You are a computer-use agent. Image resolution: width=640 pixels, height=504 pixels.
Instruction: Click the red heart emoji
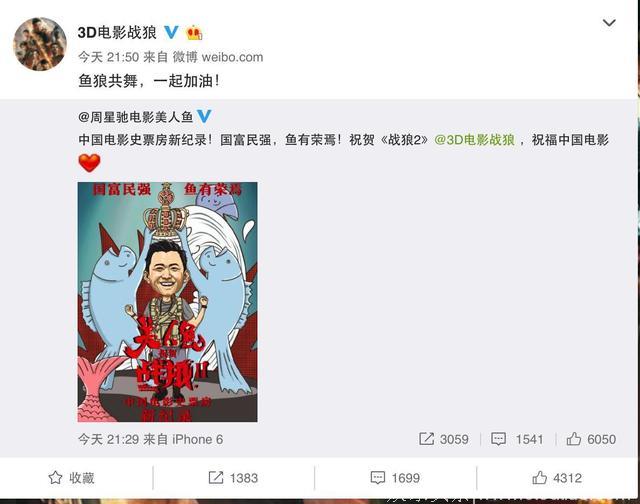pos(89,163)
